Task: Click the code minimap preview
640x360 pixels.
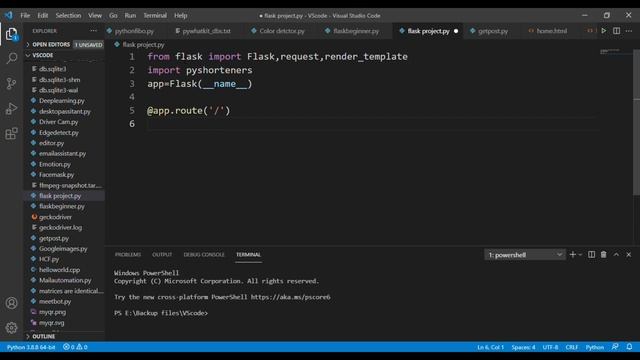Action: click(x=610, y=51)
